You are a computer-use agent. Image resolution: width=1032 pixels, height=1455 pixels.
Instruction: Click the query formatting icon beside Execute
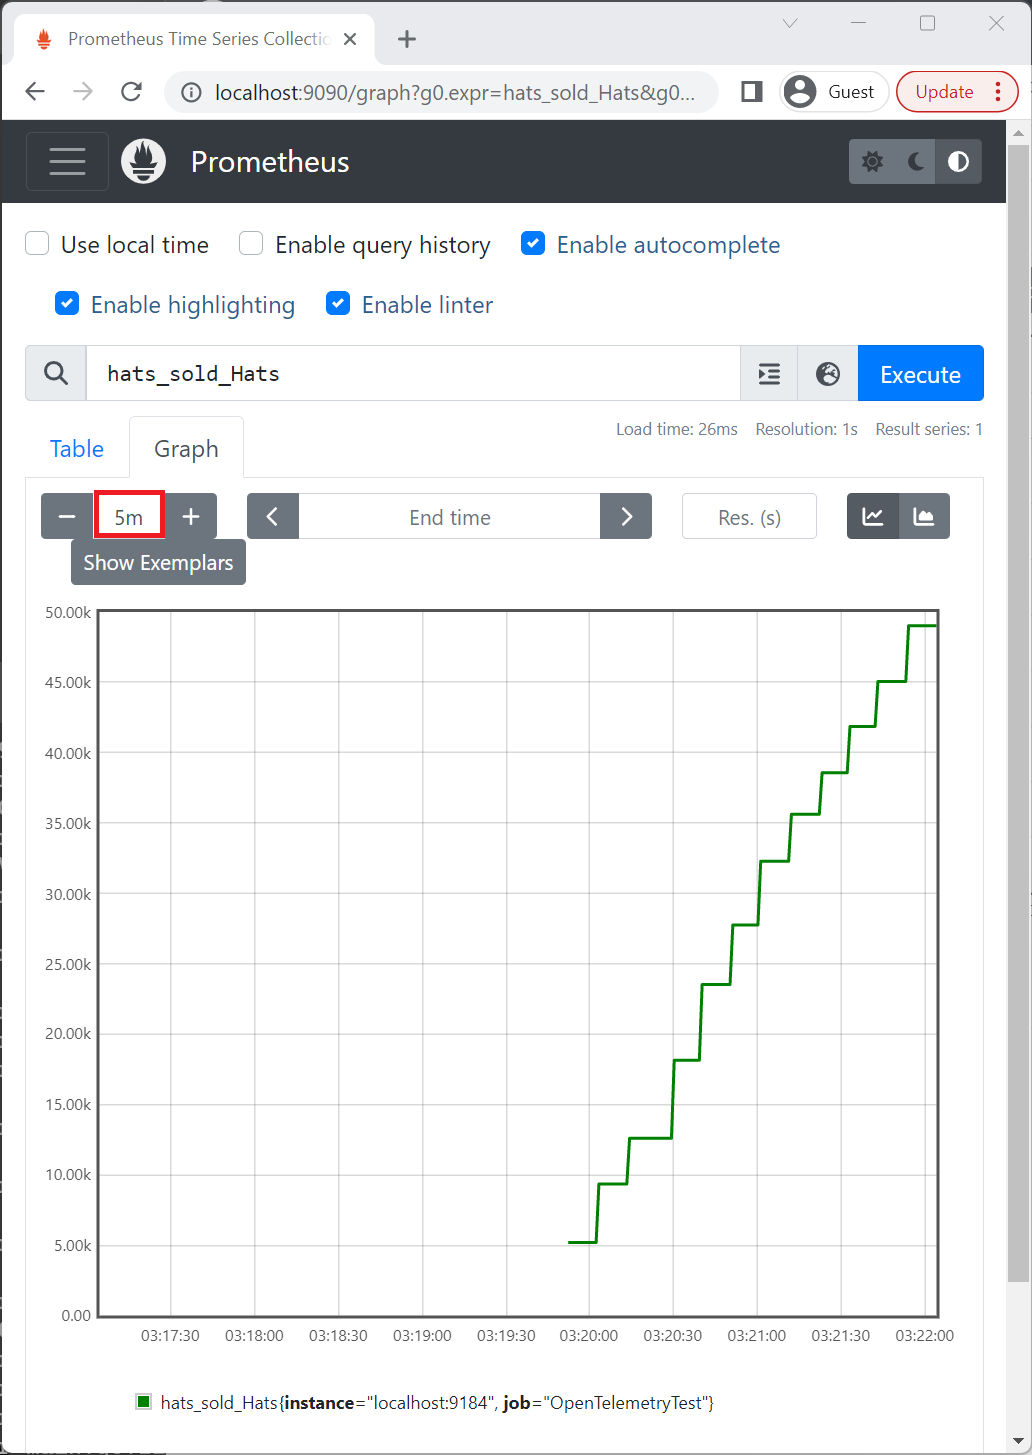coord(768,373)
